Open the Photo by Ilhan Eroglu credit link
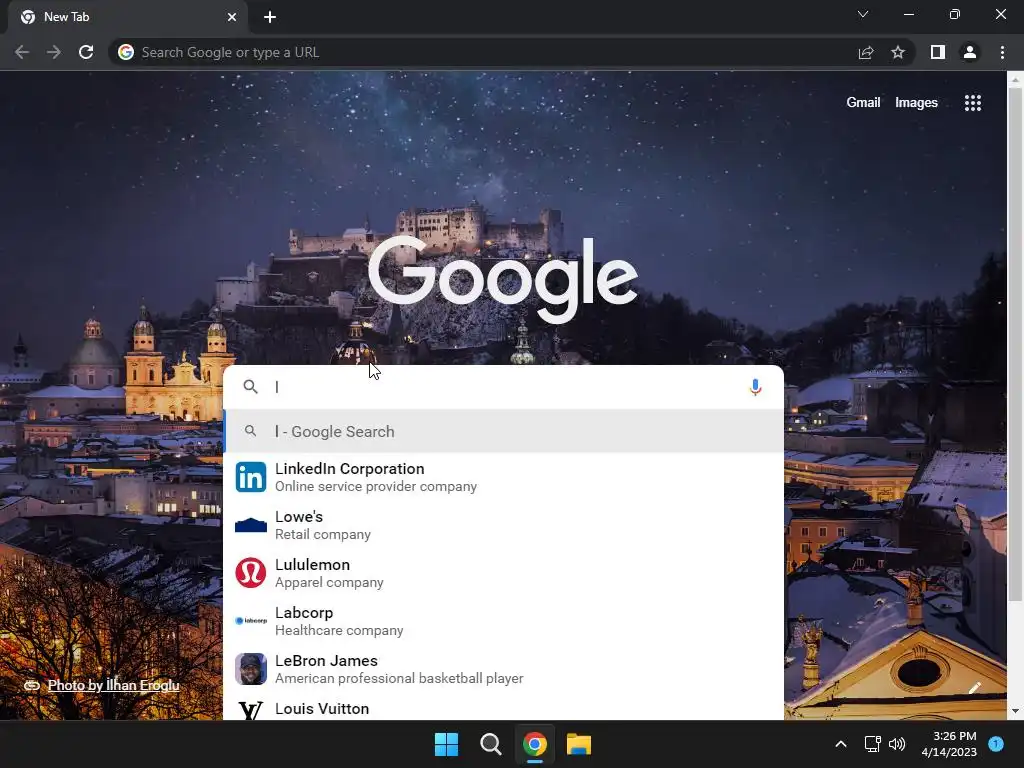This screenshot has width=1024, height=768. pos(113,685)
